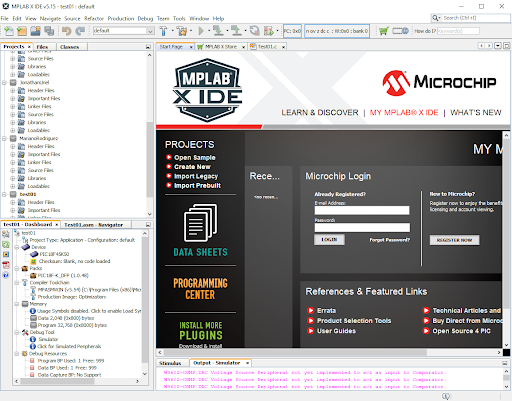Switch to the MPLAB X Store tab
The image size is (512, 401).
tap(221, 47)
